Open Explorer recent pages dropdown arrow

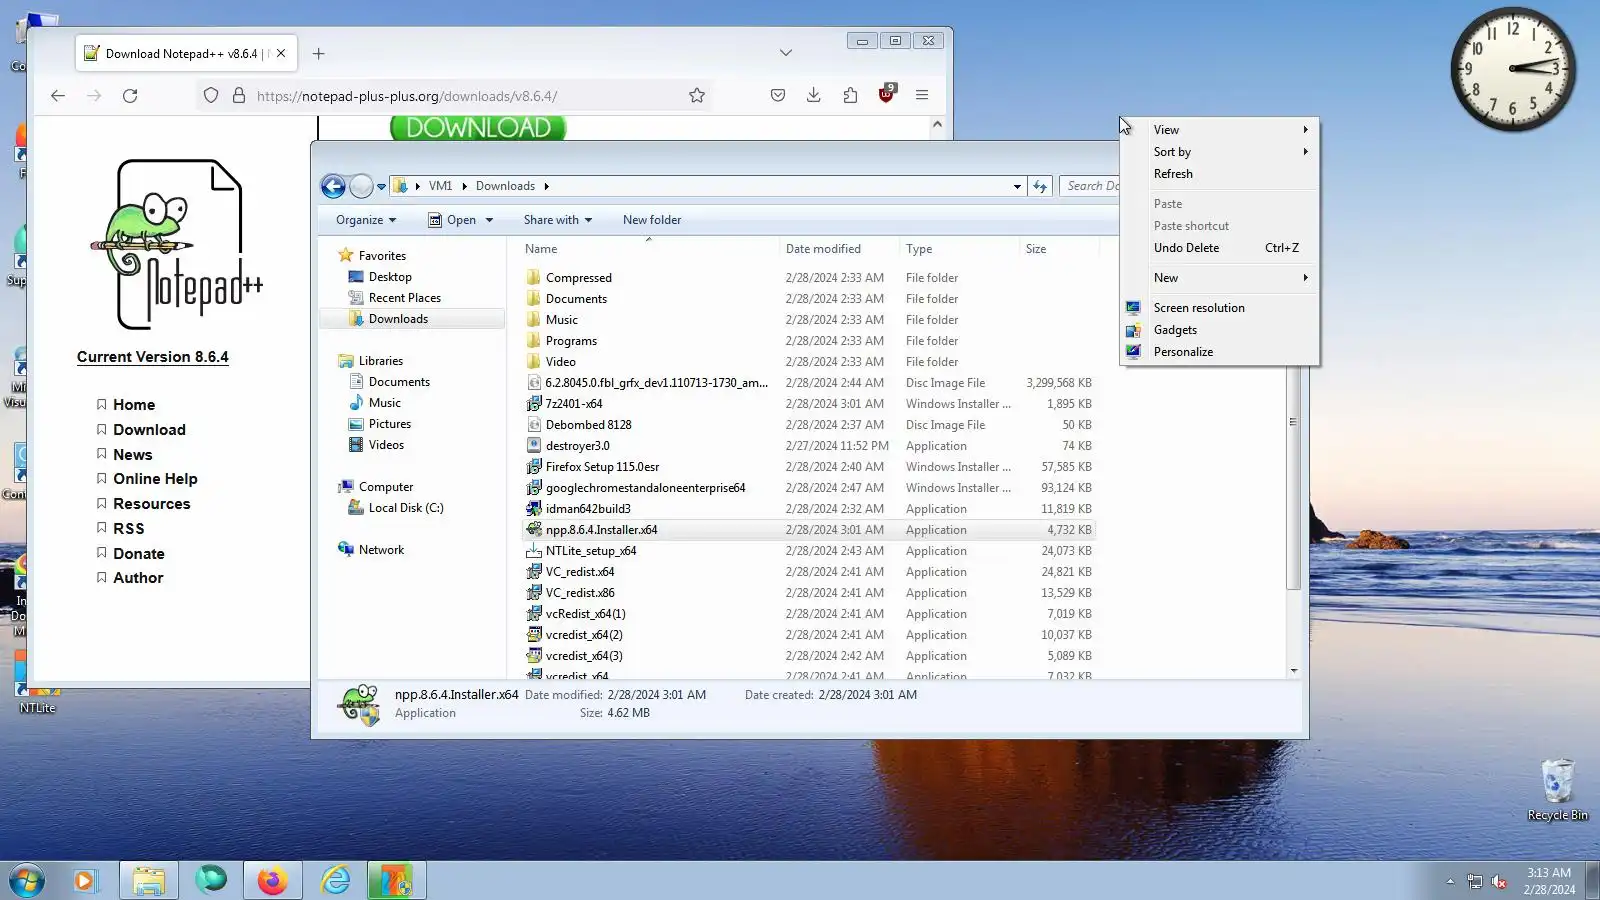coord(381,187)
